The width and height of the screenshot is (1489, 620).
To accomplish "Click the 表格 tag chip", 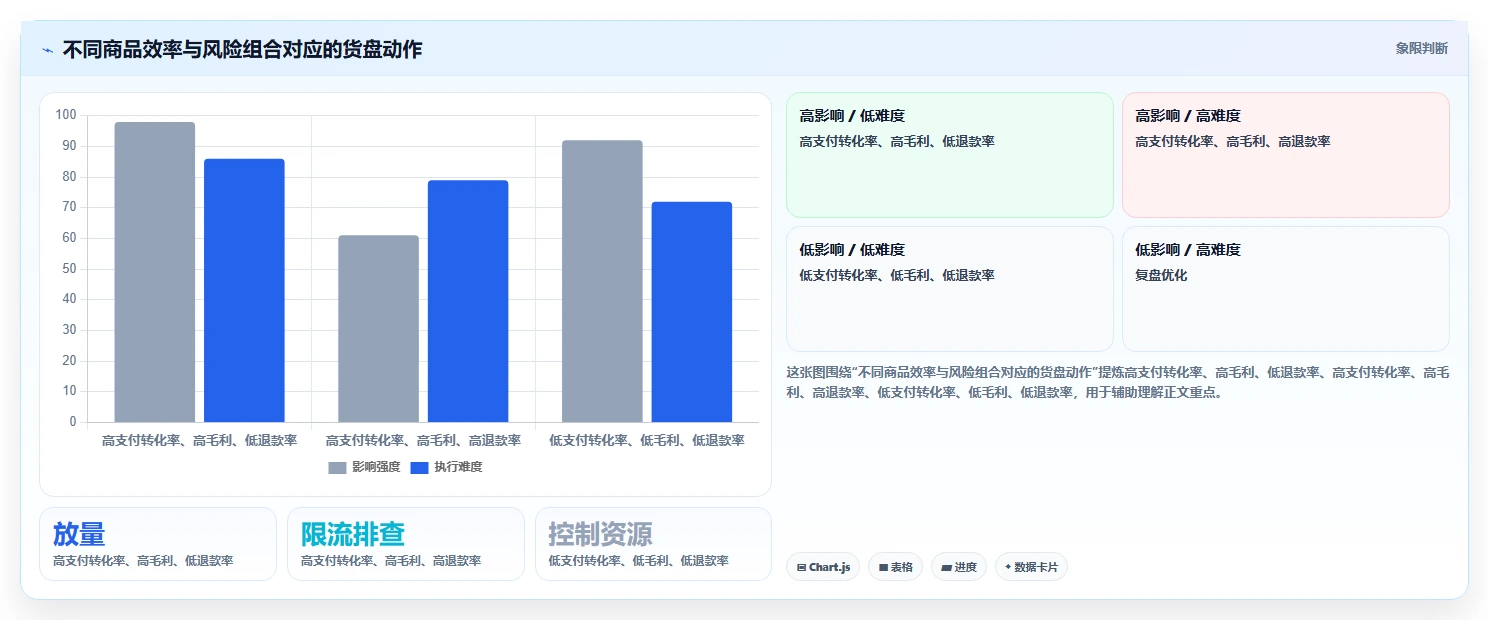I will 895,567.
